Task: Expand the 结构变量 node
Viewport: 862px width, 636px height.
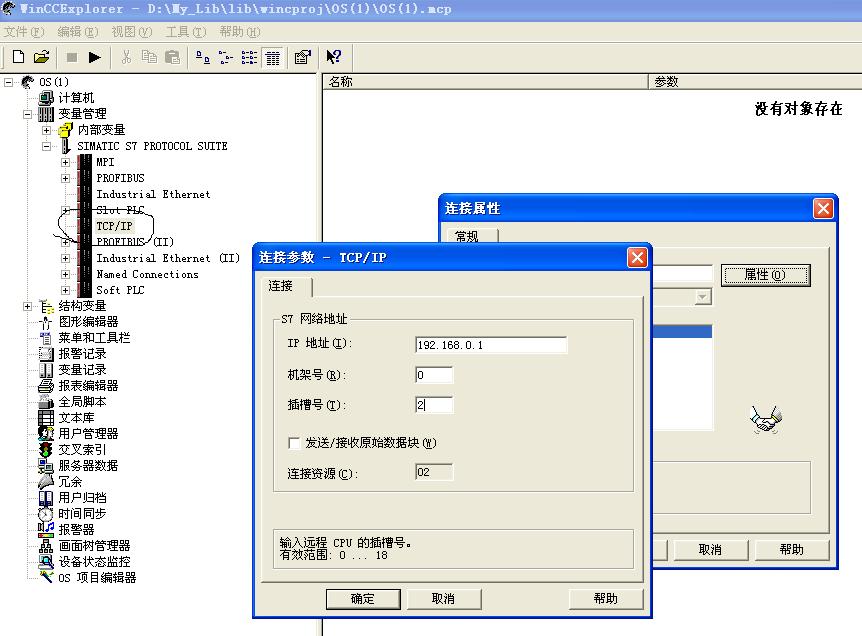Action: coord(27,306)
